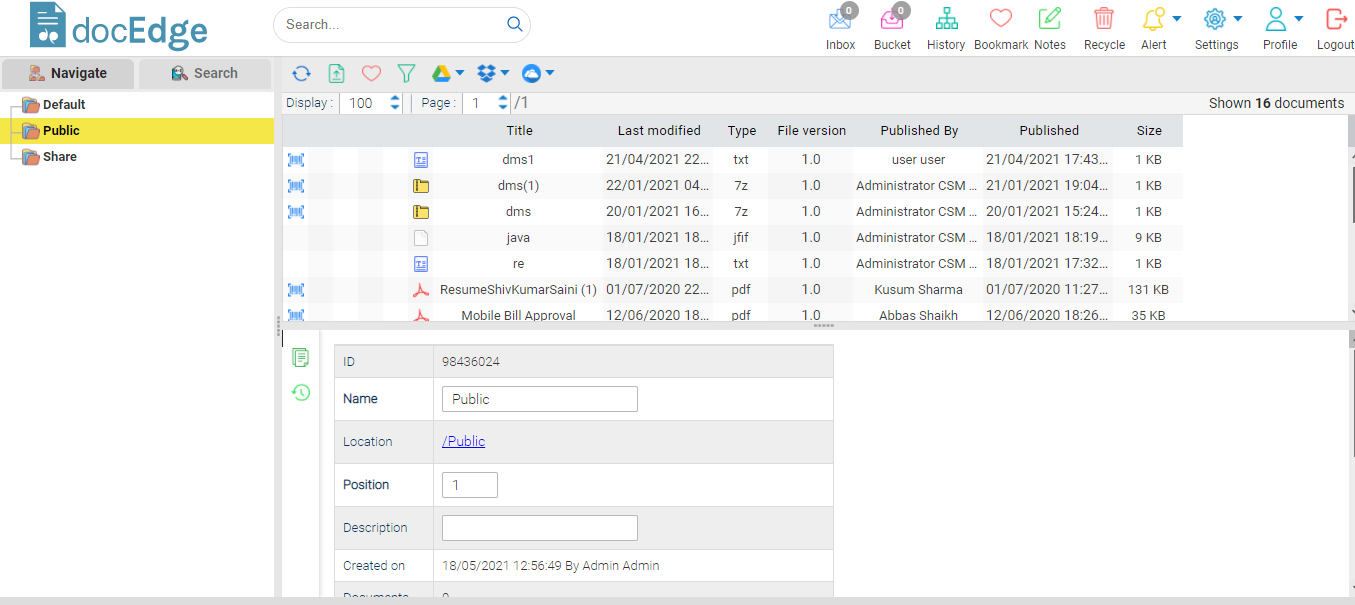Click the heart bookmark icon in the toolbar
1355x605 pixels.
[x=371, y=73]
